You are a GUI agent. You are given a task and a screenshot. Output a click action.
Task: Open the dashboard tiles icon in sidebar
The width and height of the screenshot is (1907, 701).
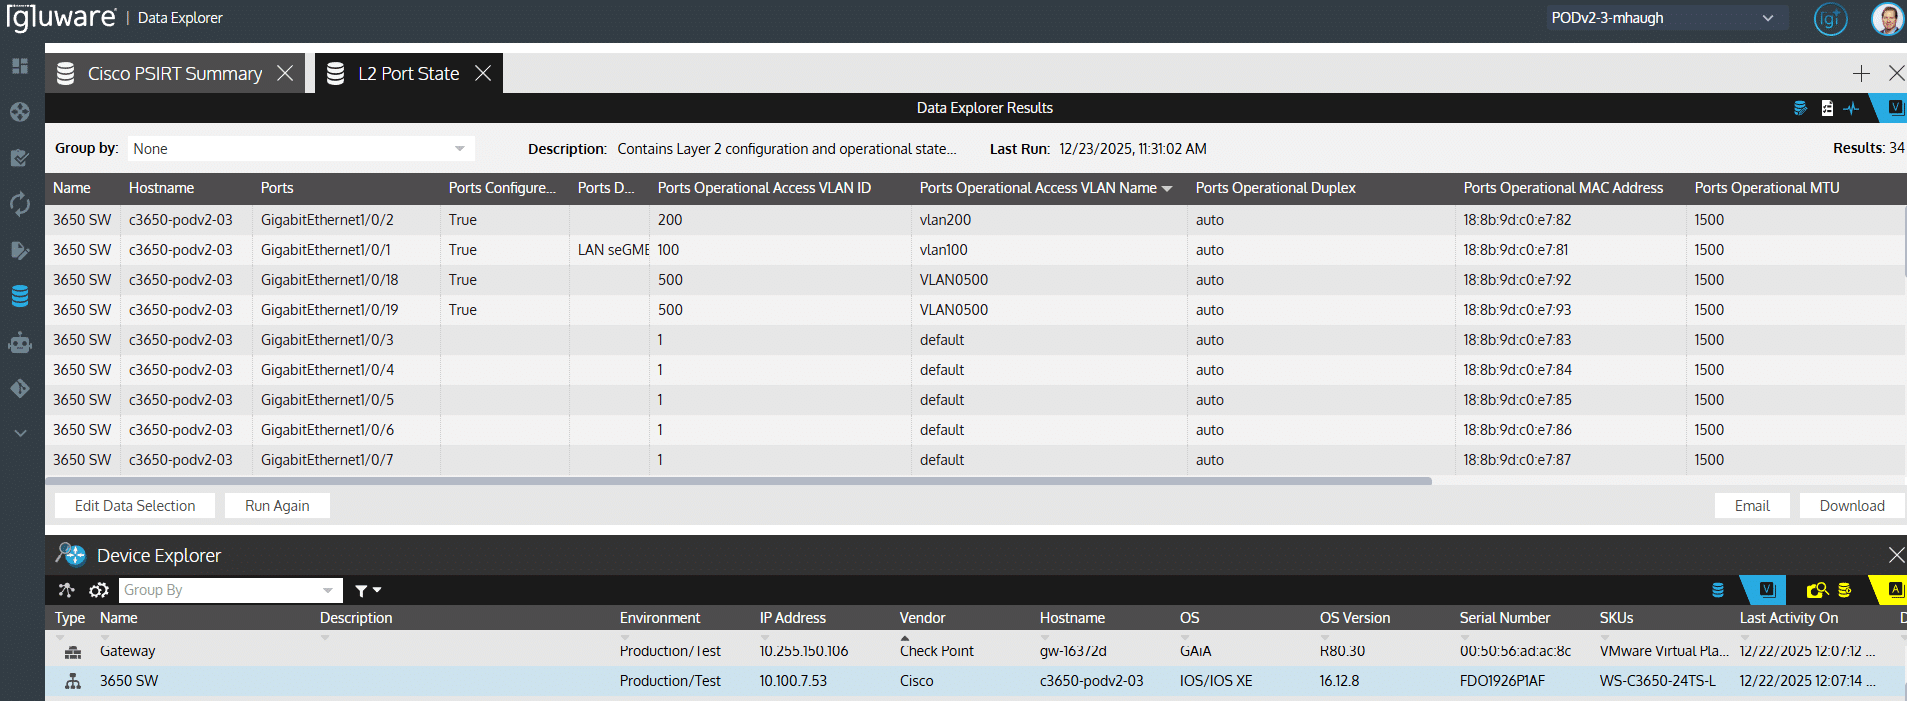(20, 66)
